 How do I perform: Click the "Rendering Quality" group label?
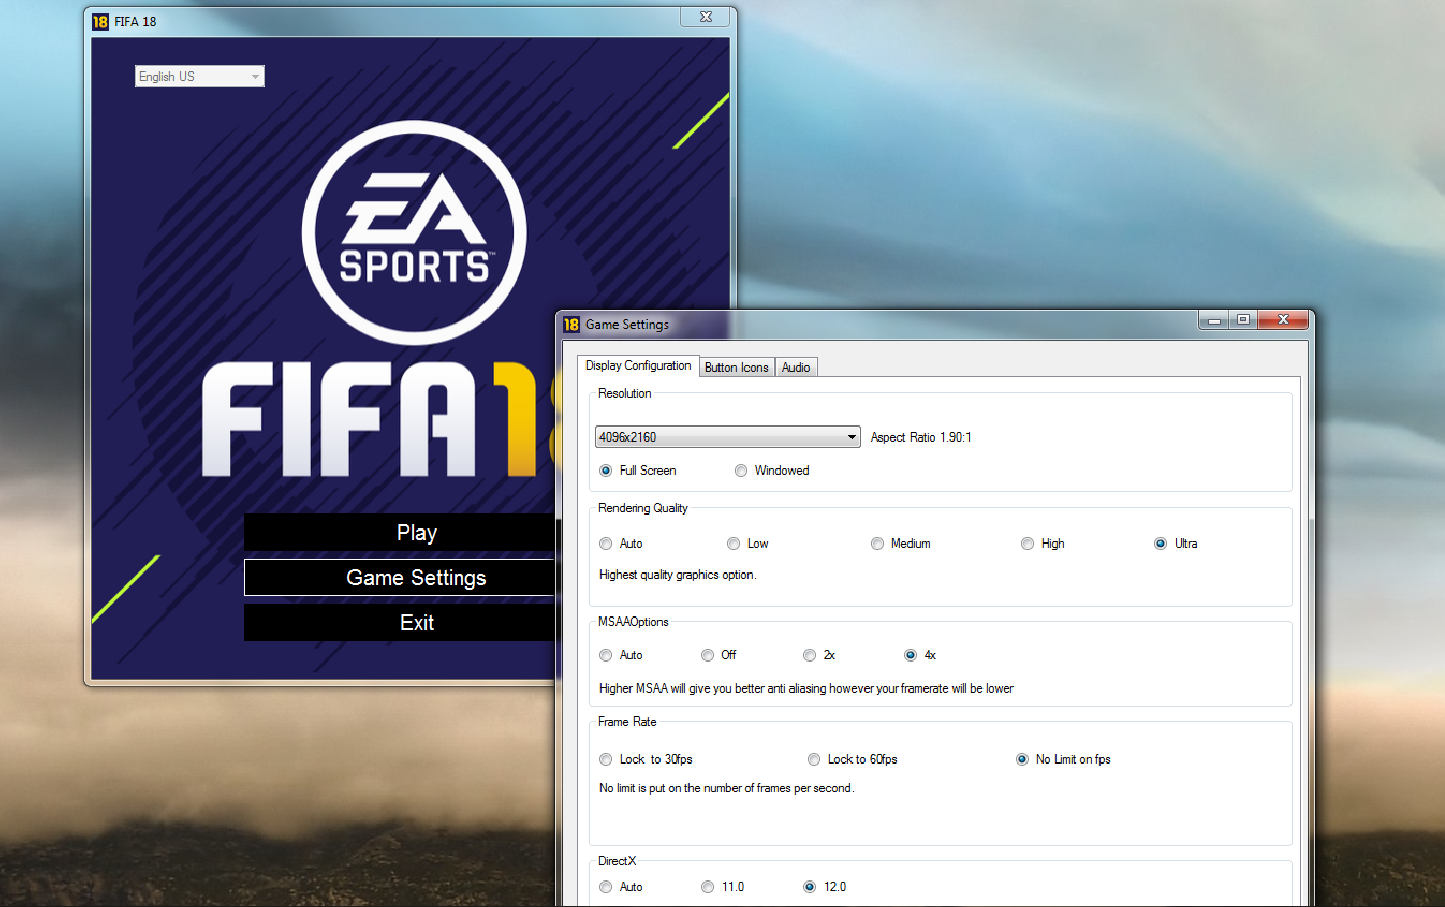[x=643, y=508]
